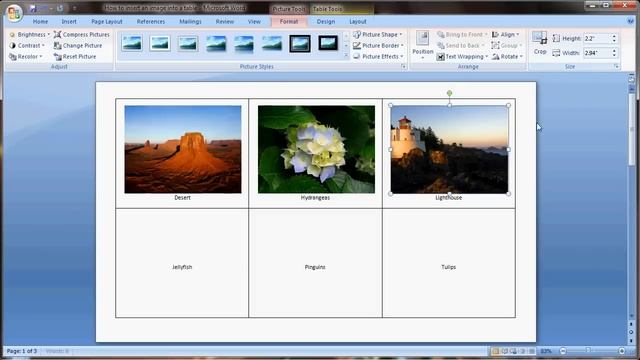640x360 pixels.
Task: Open the Picture Effects menu
Action: [x=378, y=56]
